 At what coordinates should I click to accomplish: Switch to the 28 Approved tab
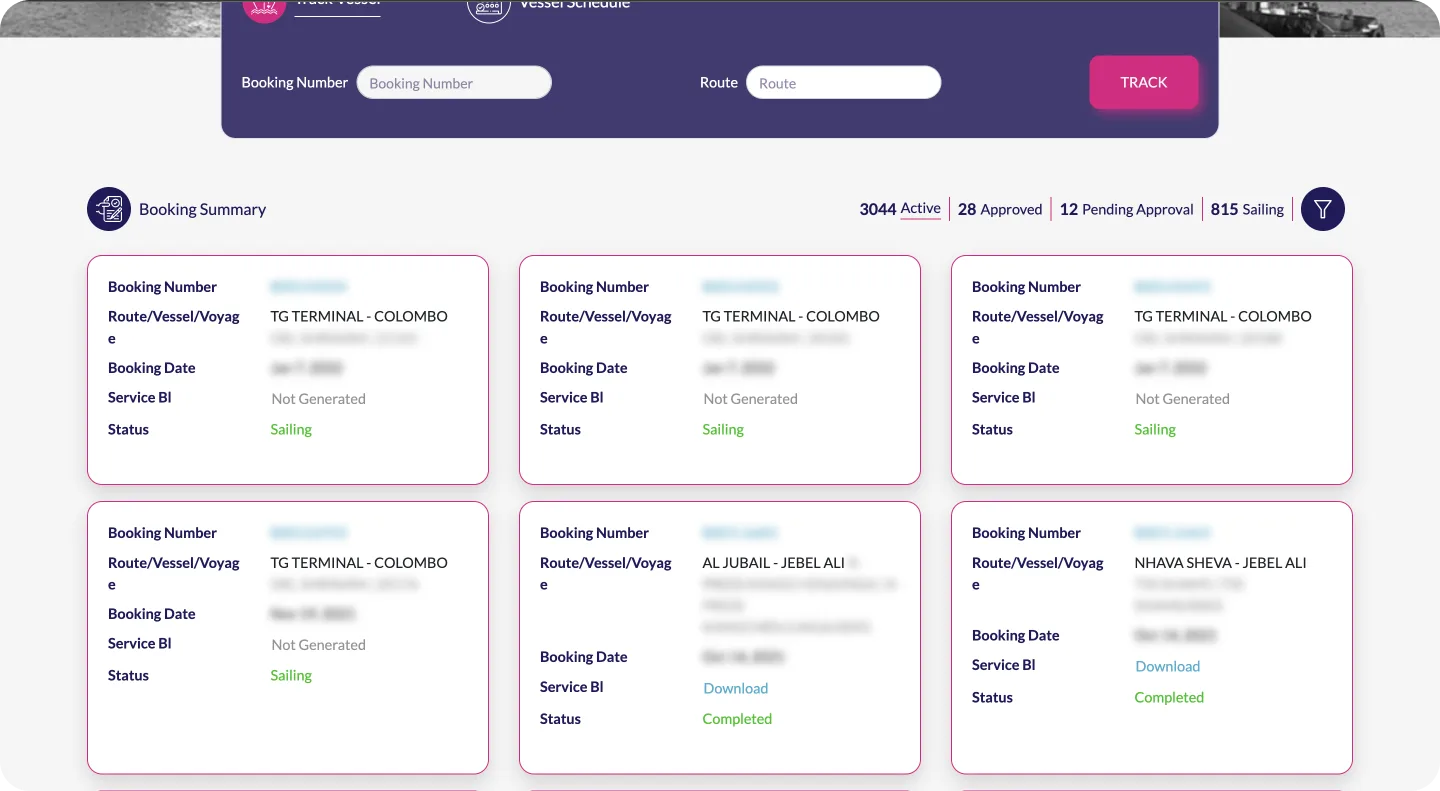(1000, 209)
